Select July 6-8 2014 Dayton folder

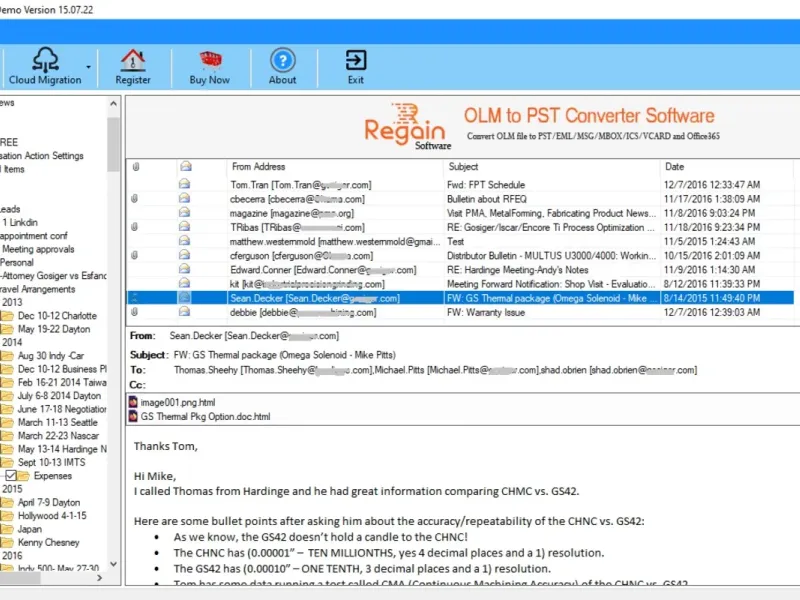[x=59, y=395]
